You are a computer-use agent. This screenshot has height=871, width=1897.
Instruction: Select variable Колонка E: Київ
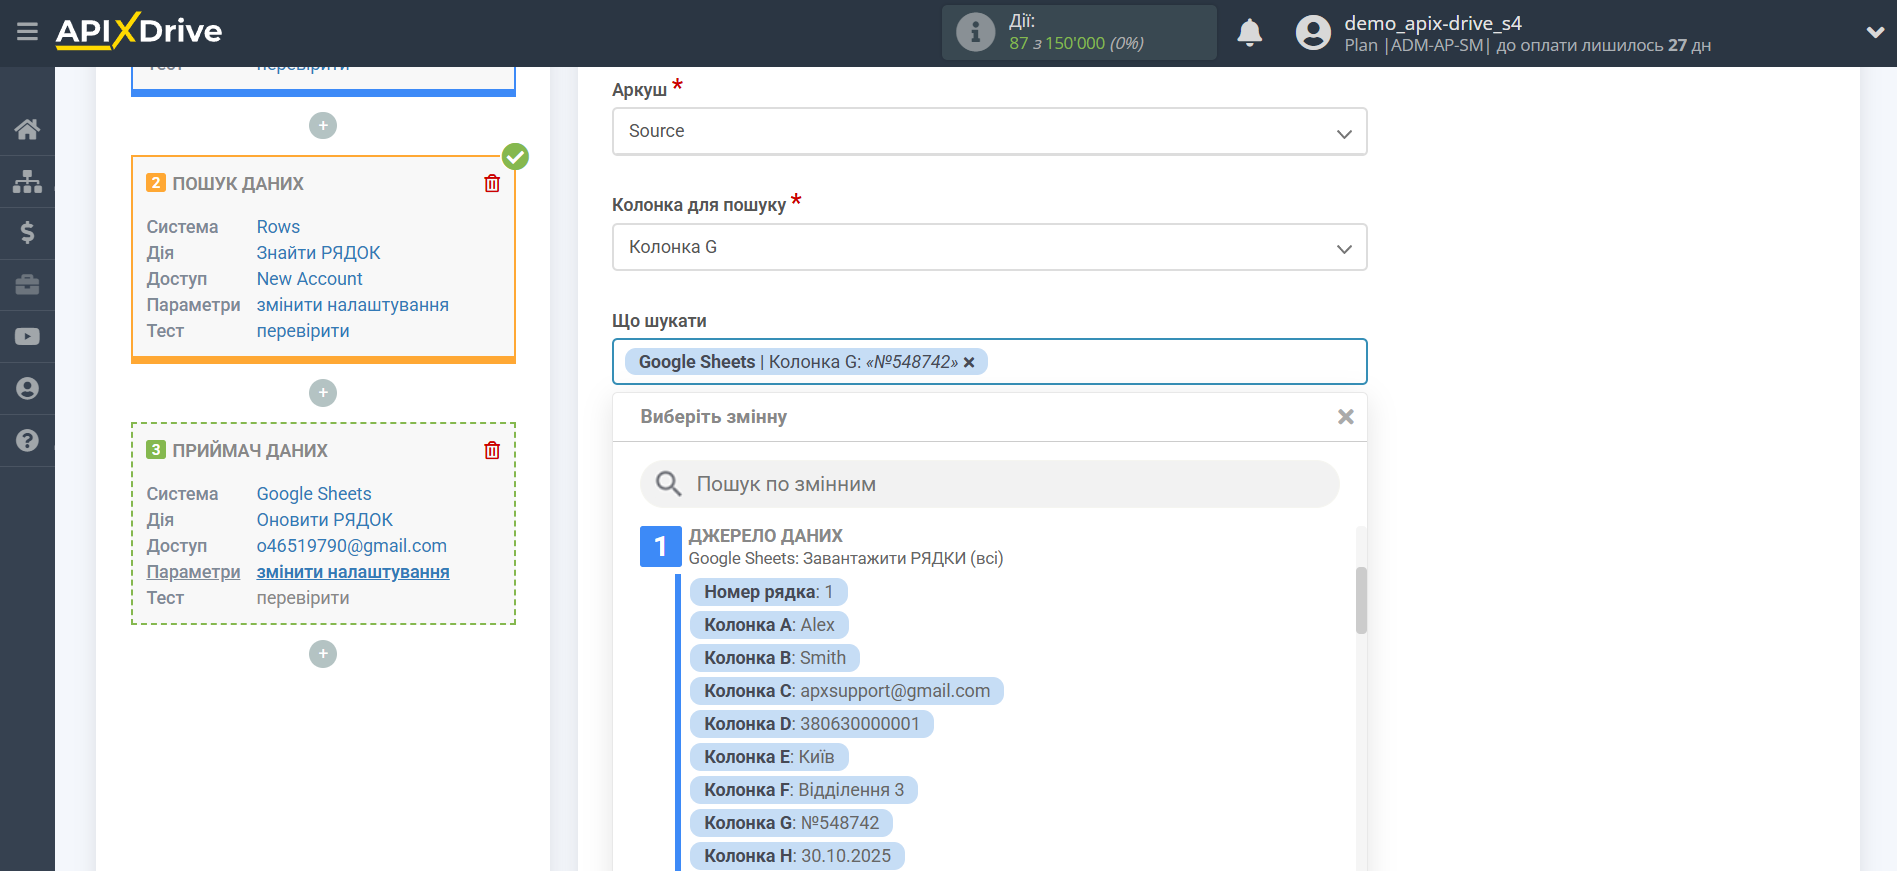[x=769, y=757]
